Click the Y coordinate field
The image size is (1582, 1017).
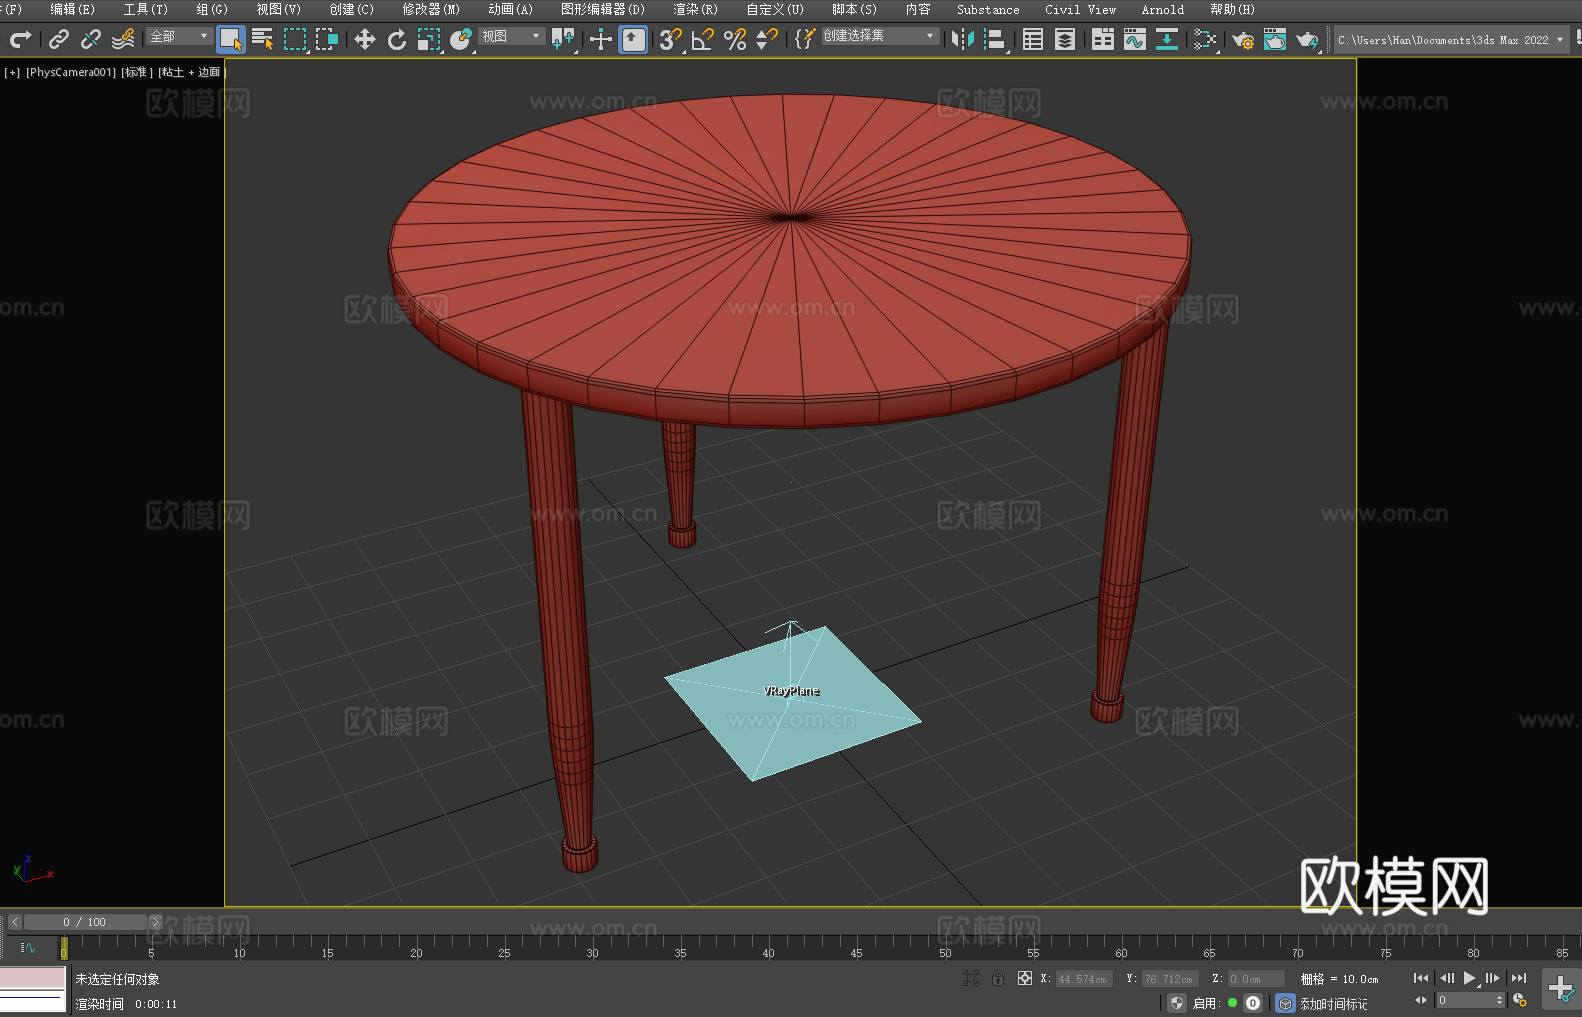[x=1169, y=979]
